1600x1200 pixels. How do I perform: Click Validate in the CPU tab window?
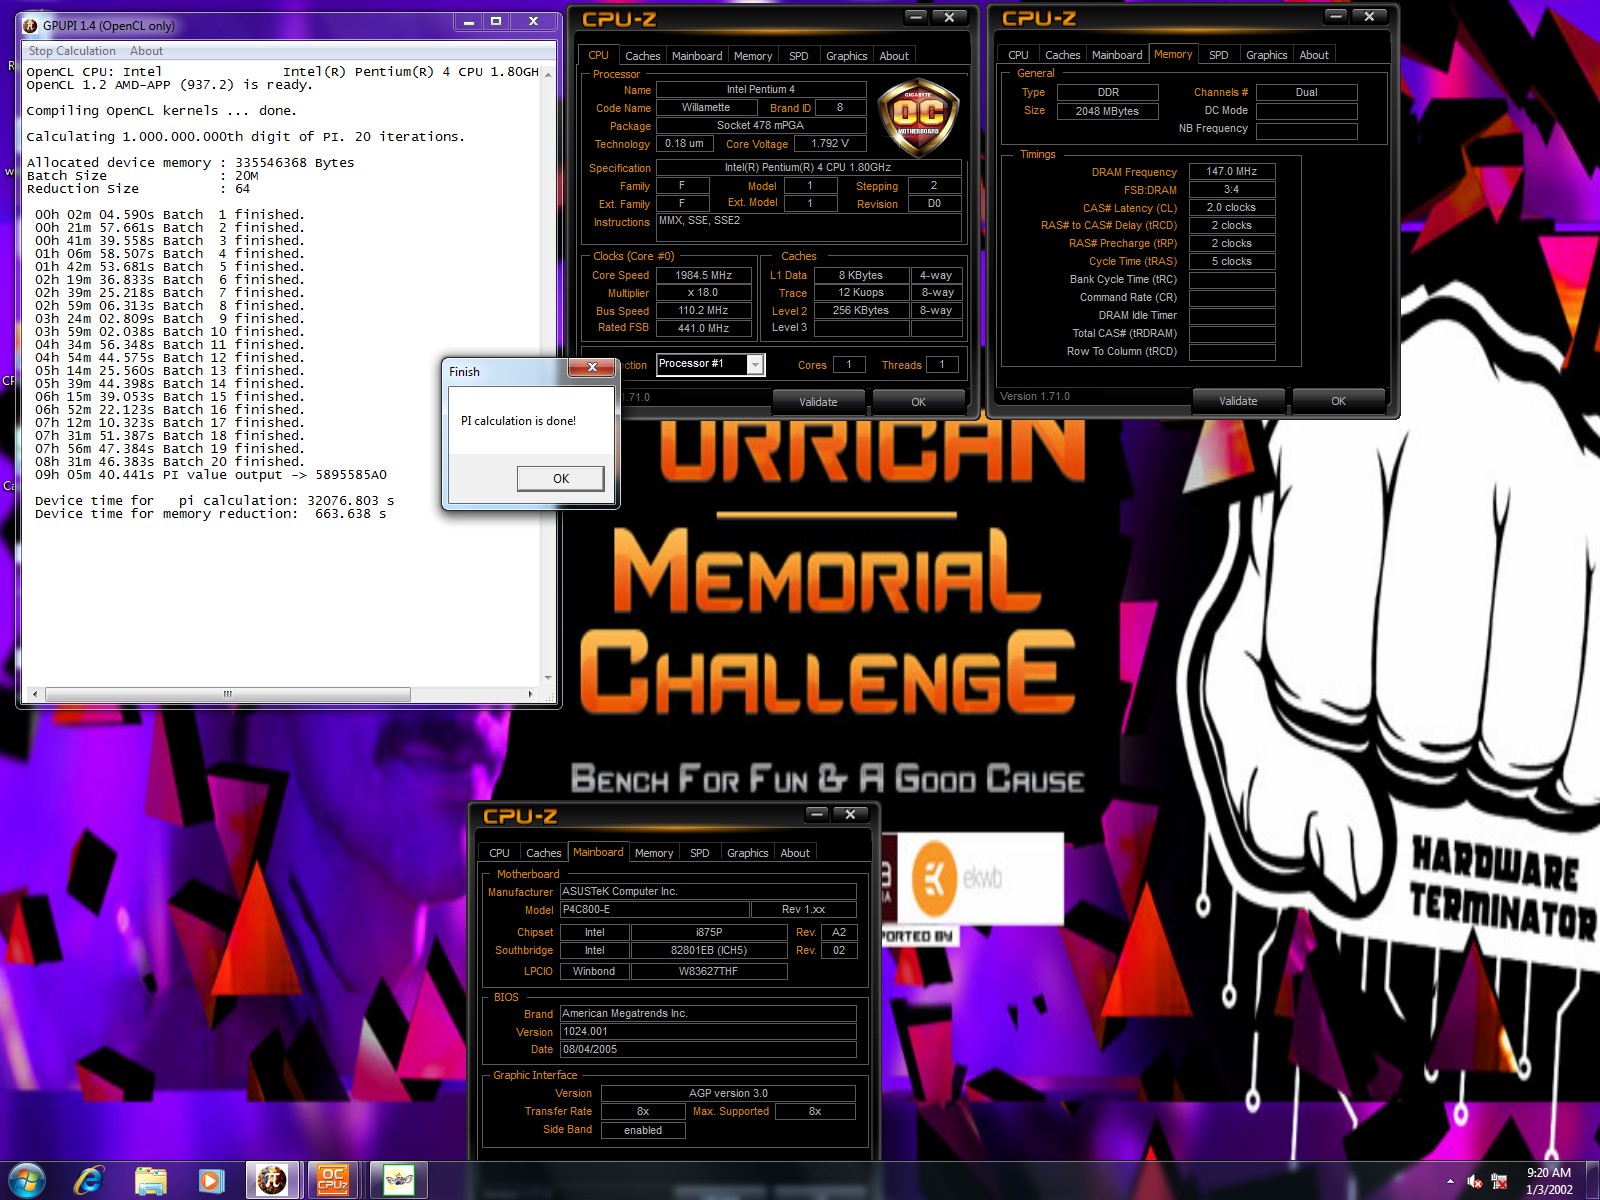(x=818, y=402)
